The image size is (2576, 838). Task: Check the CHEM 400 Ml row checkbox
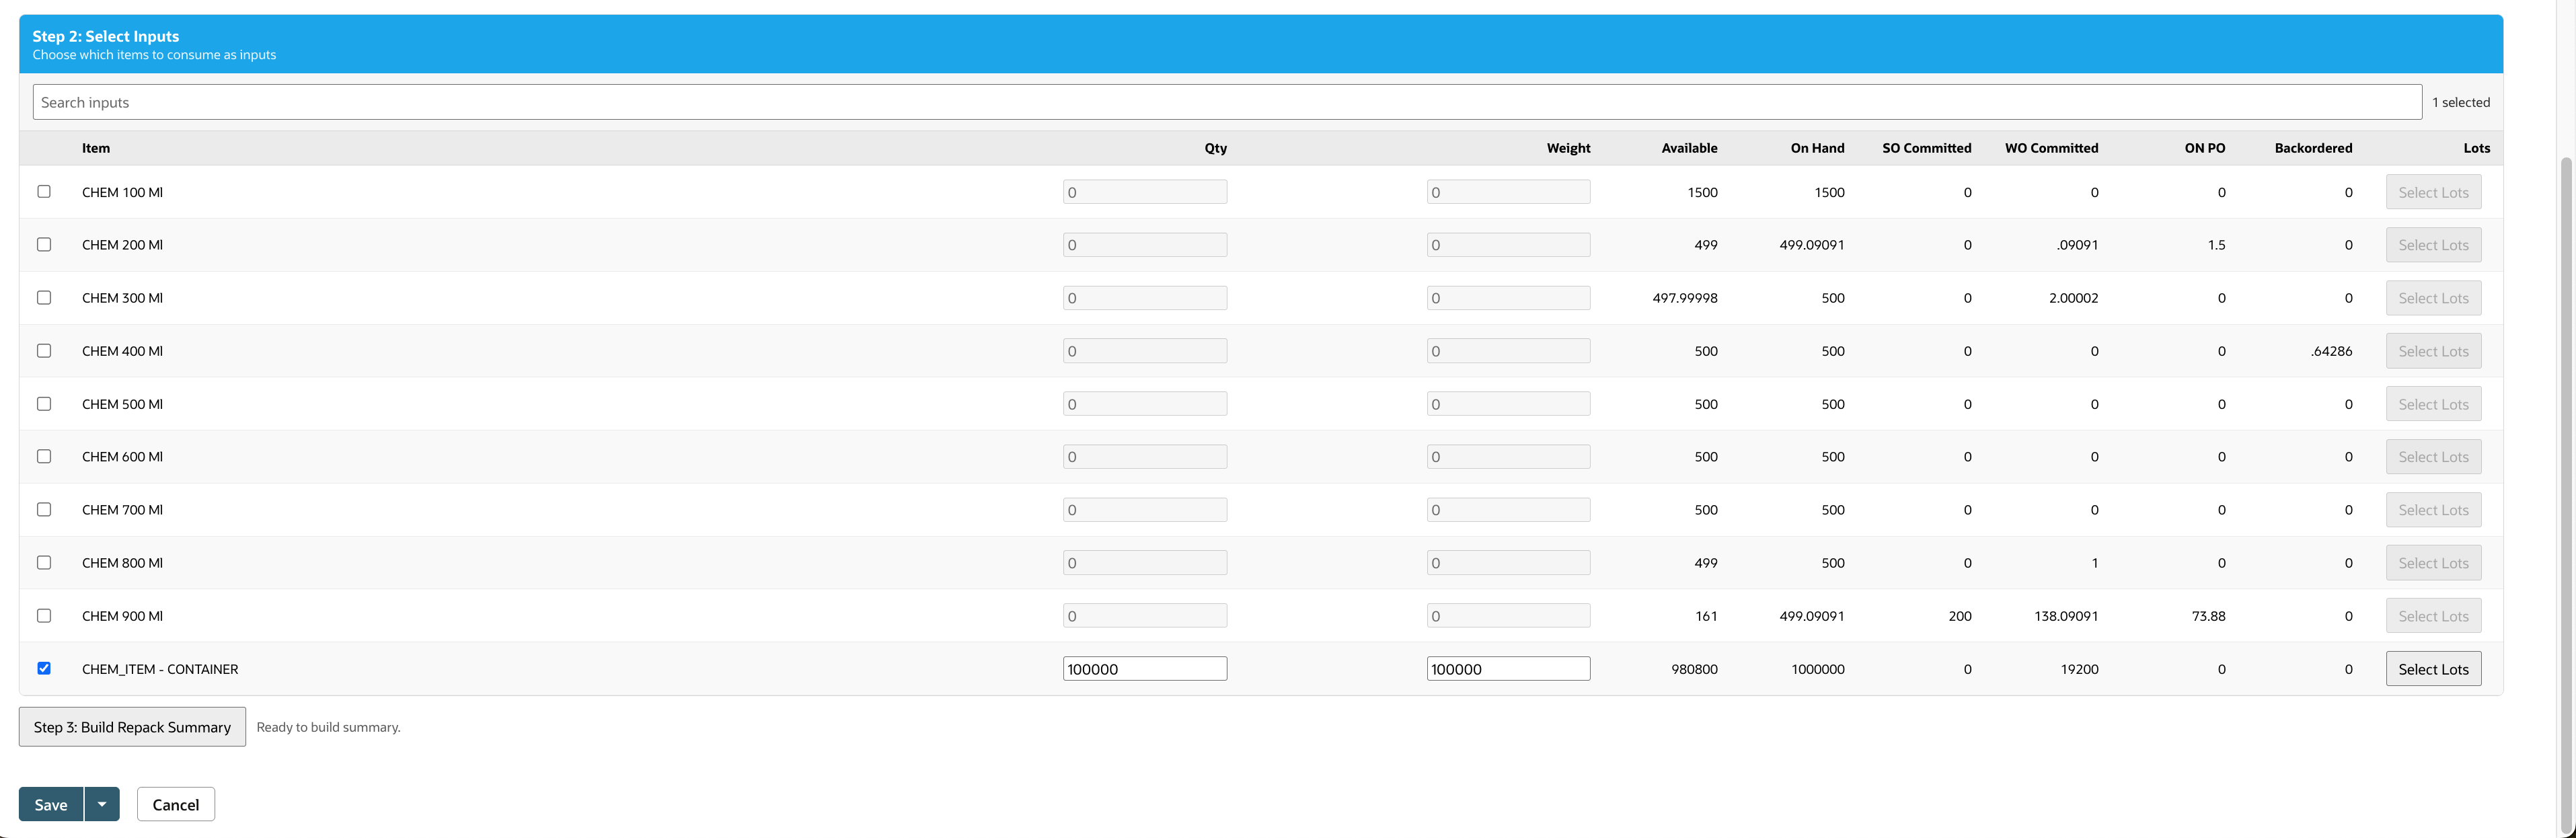(x=44, y=350)
